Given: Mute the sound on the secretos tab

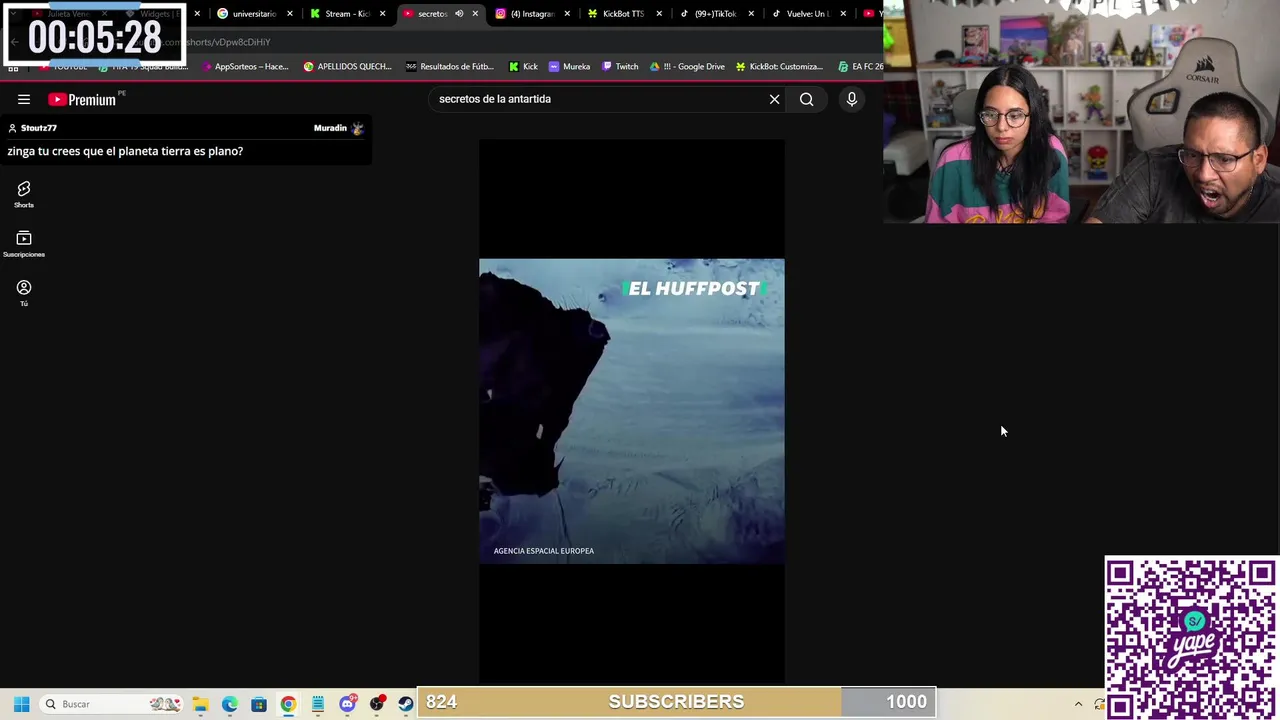Looking at the screenshot, I should (459, 14).
